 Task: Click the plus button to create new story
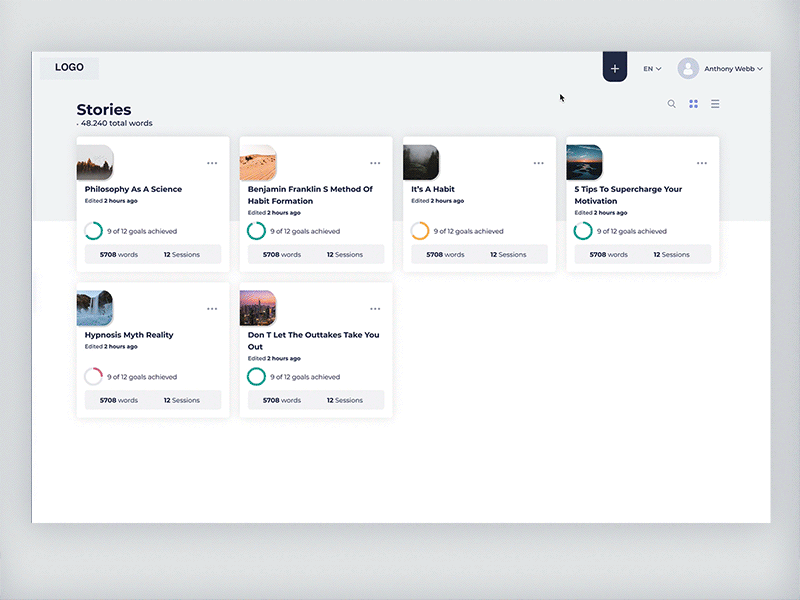[x=614, y=66]
